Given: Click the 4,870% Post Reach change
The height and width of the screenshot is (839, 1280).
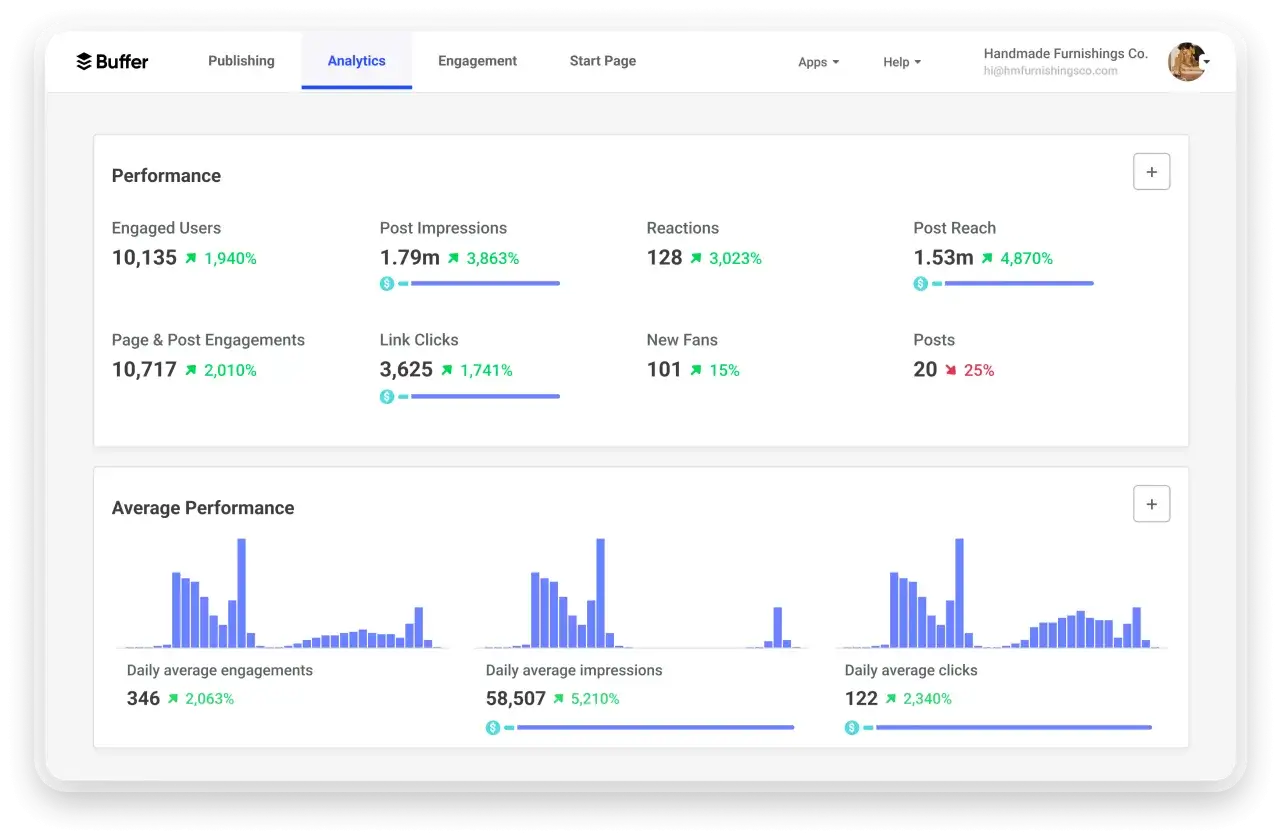Looking at the screenshot, I should coord(1026,258).
